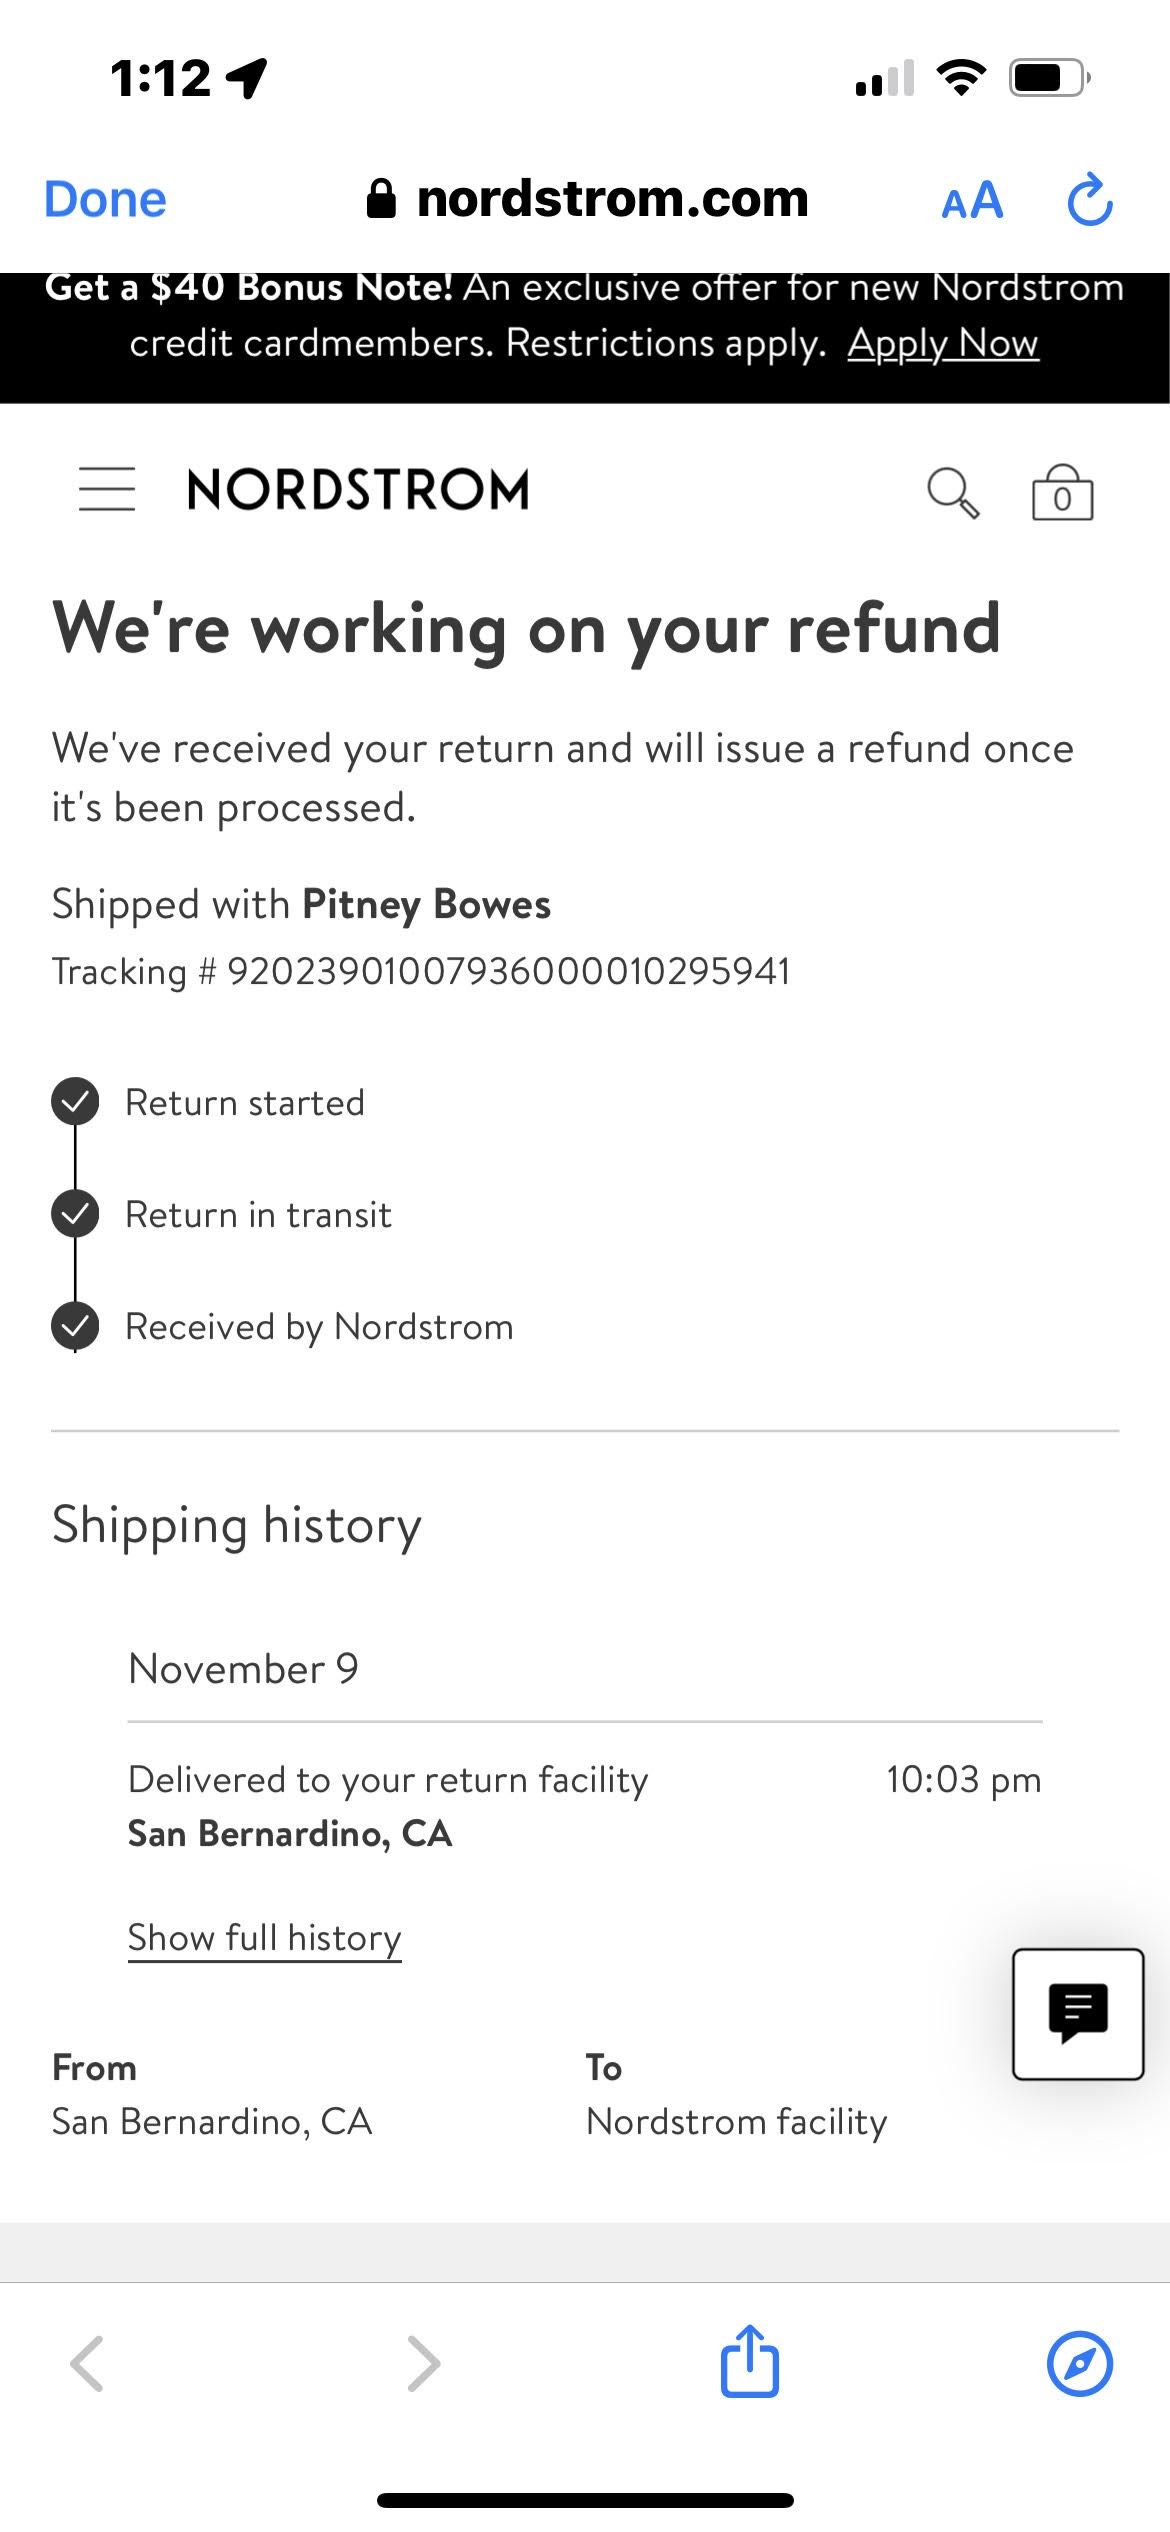Tap the Nordstrom logo

(358, 490)
